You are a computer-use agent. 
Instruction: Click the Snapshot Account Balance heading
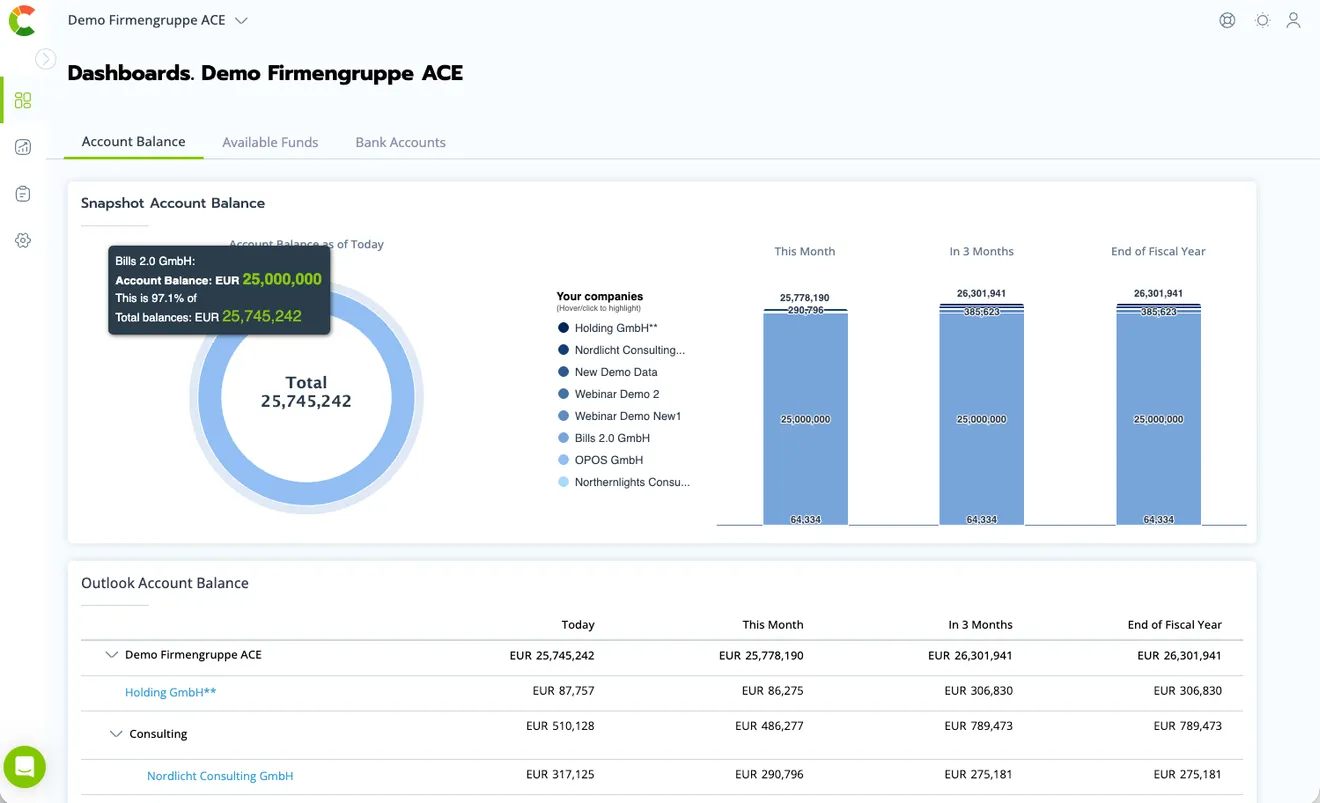pos(173,203)
